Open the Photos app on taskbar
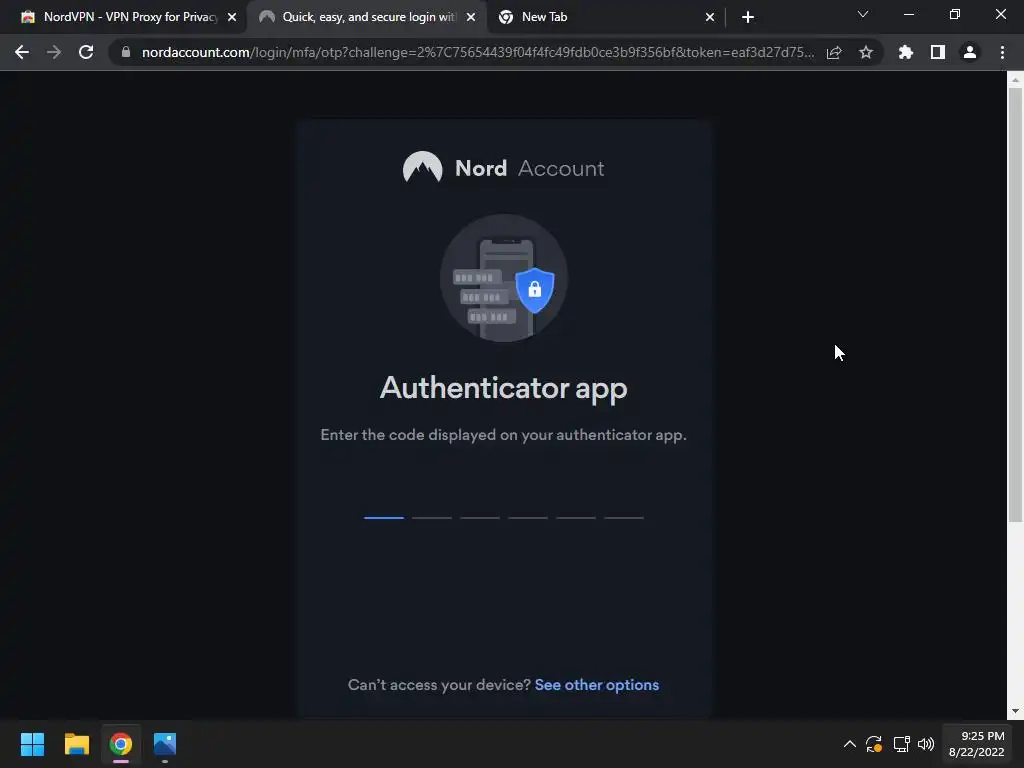1024x768 pixels. click(165, 744)
